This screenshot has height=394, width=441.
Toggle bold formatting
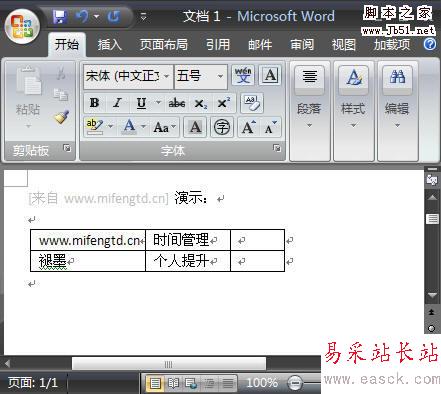pos(94,103)
